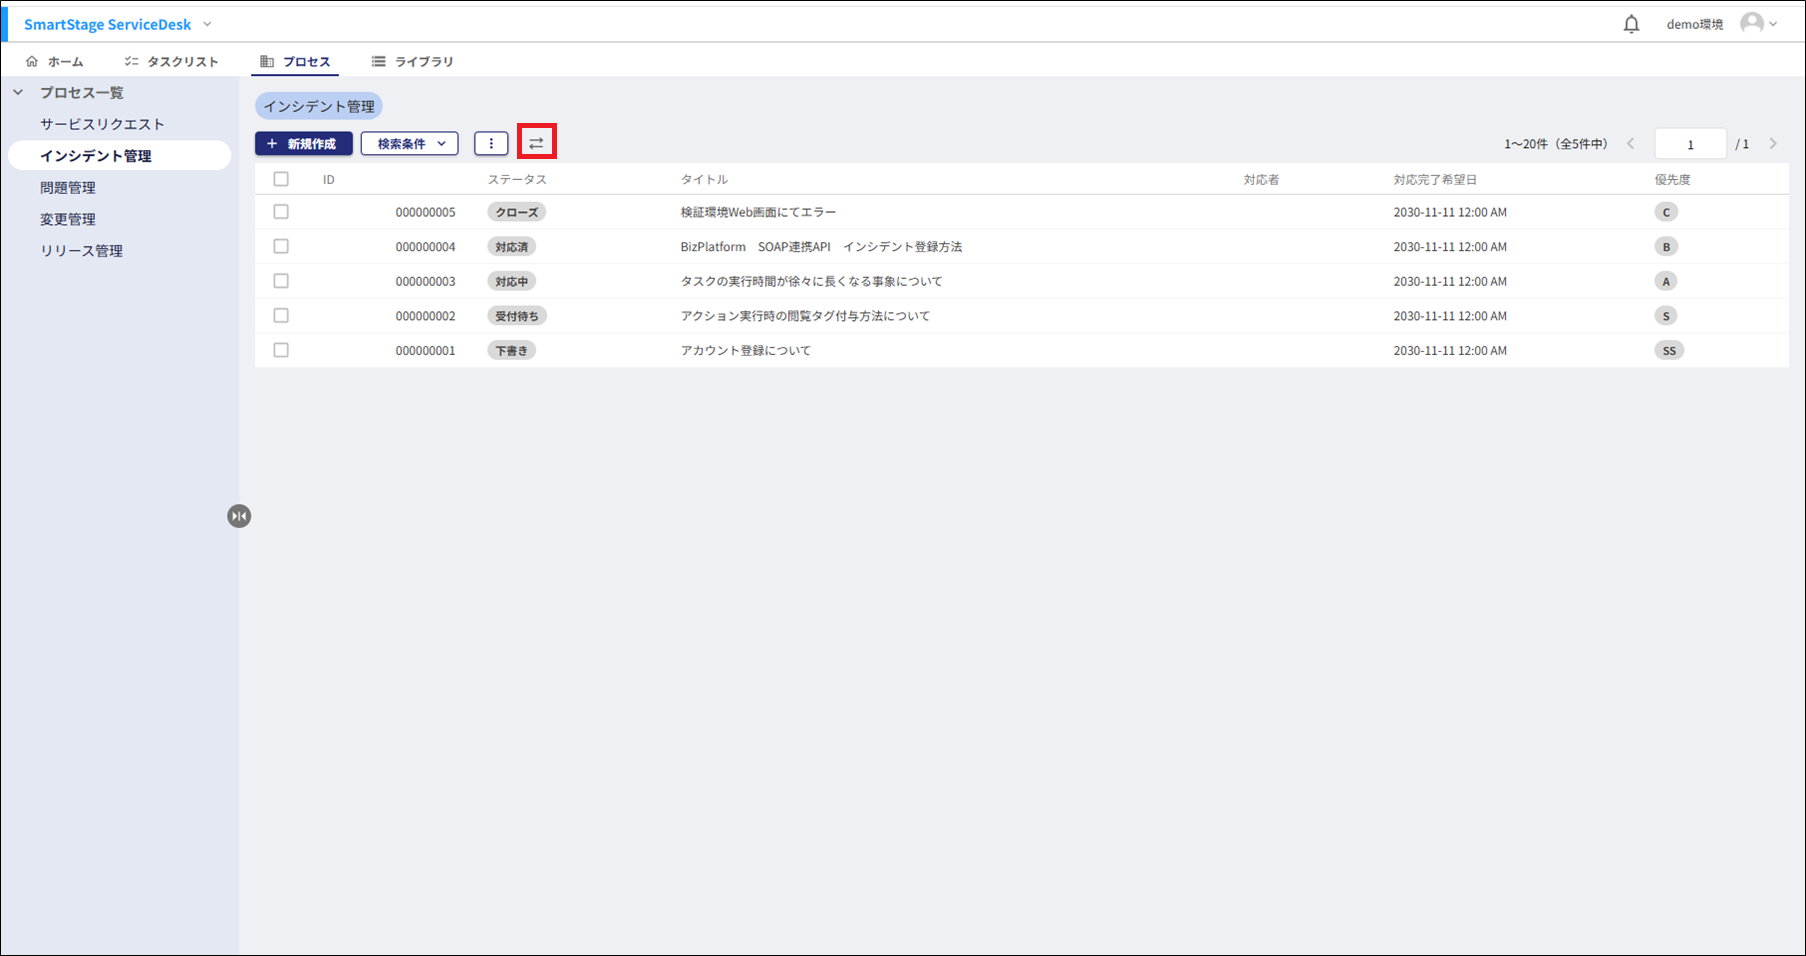Viewport: 1806px width, 956px height.
Task: Check the row for 000000002
Action: 281,315
